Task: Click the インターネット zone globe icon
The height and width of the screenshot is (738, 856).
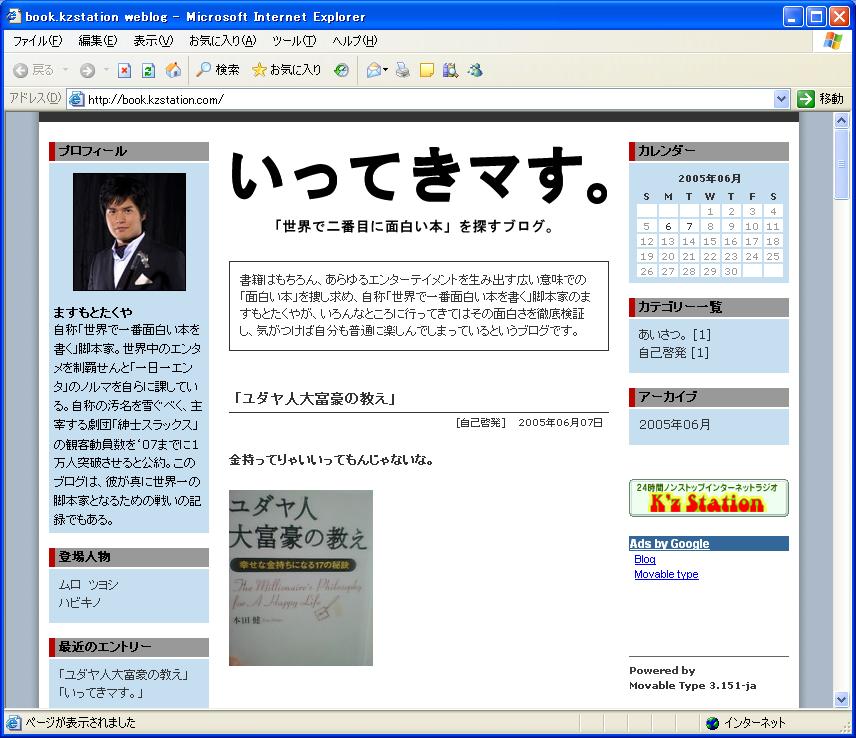Action: pyautogui.click(x=712, y=723)
